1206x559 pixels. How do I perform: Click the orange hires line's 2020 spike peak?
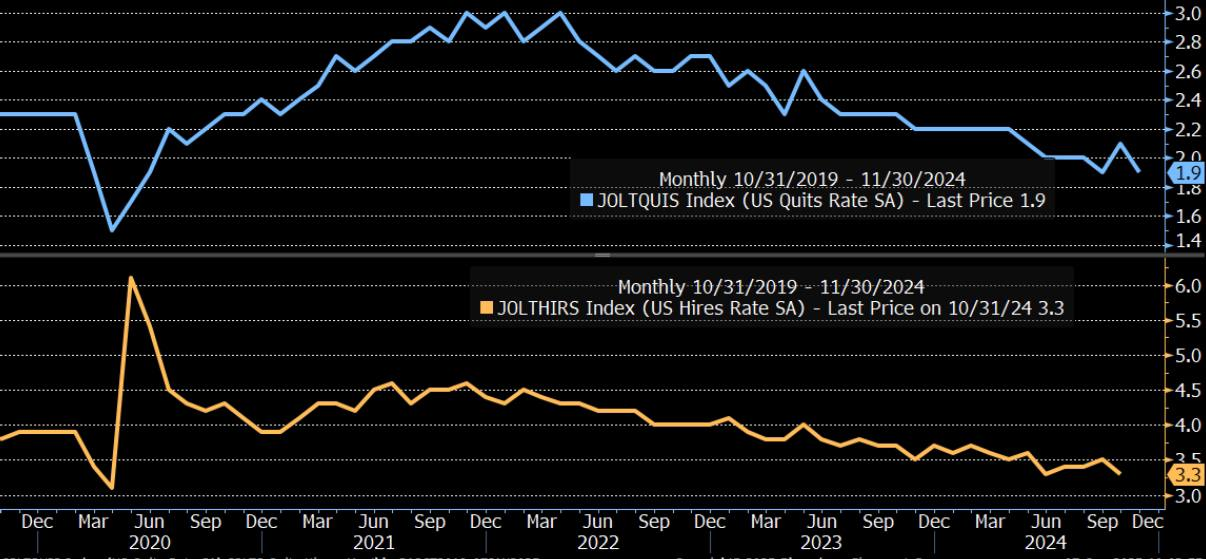(130, 277)
